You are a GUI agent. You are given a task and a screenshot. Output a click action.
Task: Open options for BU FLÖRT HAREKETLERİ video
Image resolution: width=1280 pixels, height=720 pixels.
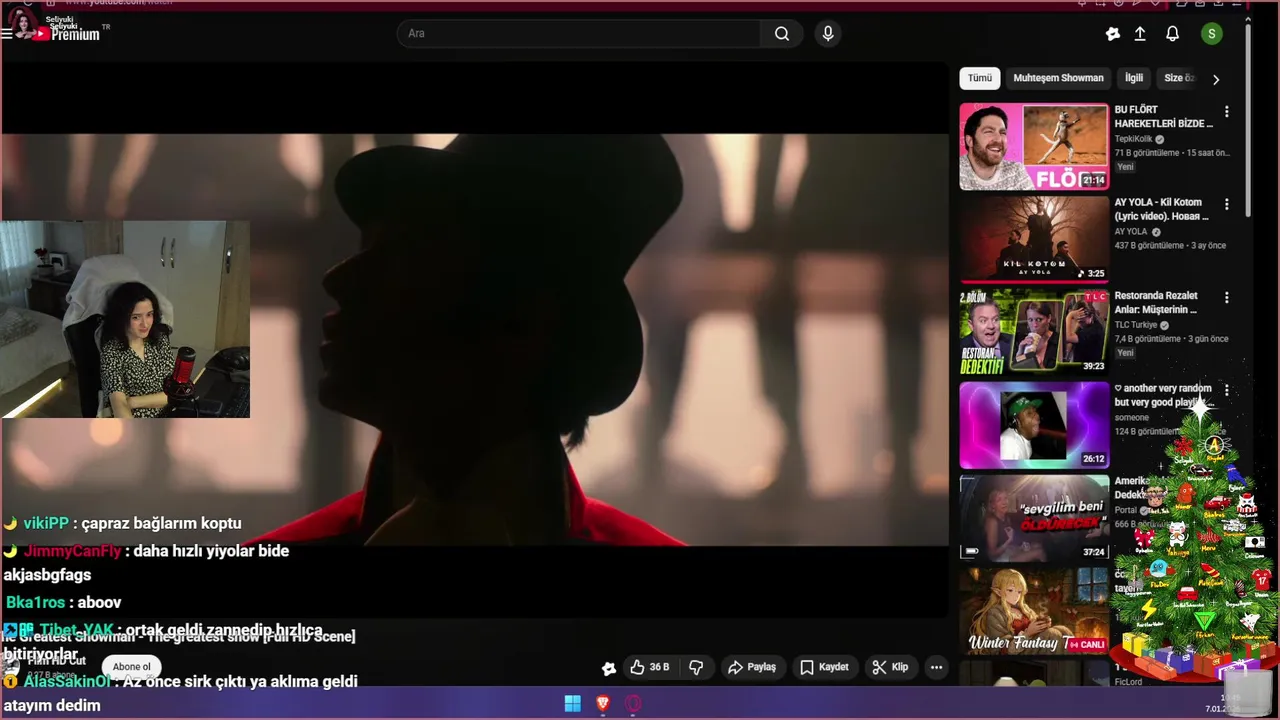1227,112
